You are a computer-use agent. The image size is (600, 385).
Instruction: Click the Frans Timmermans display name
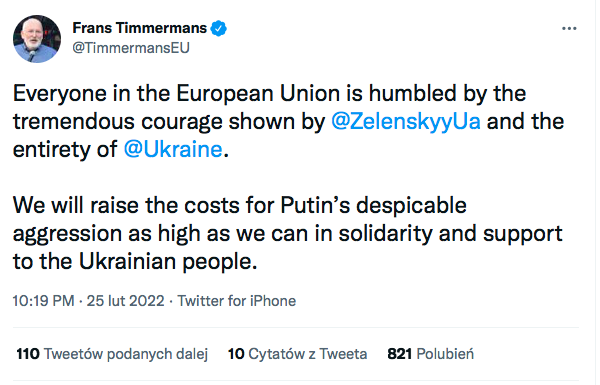click(140, 28)
